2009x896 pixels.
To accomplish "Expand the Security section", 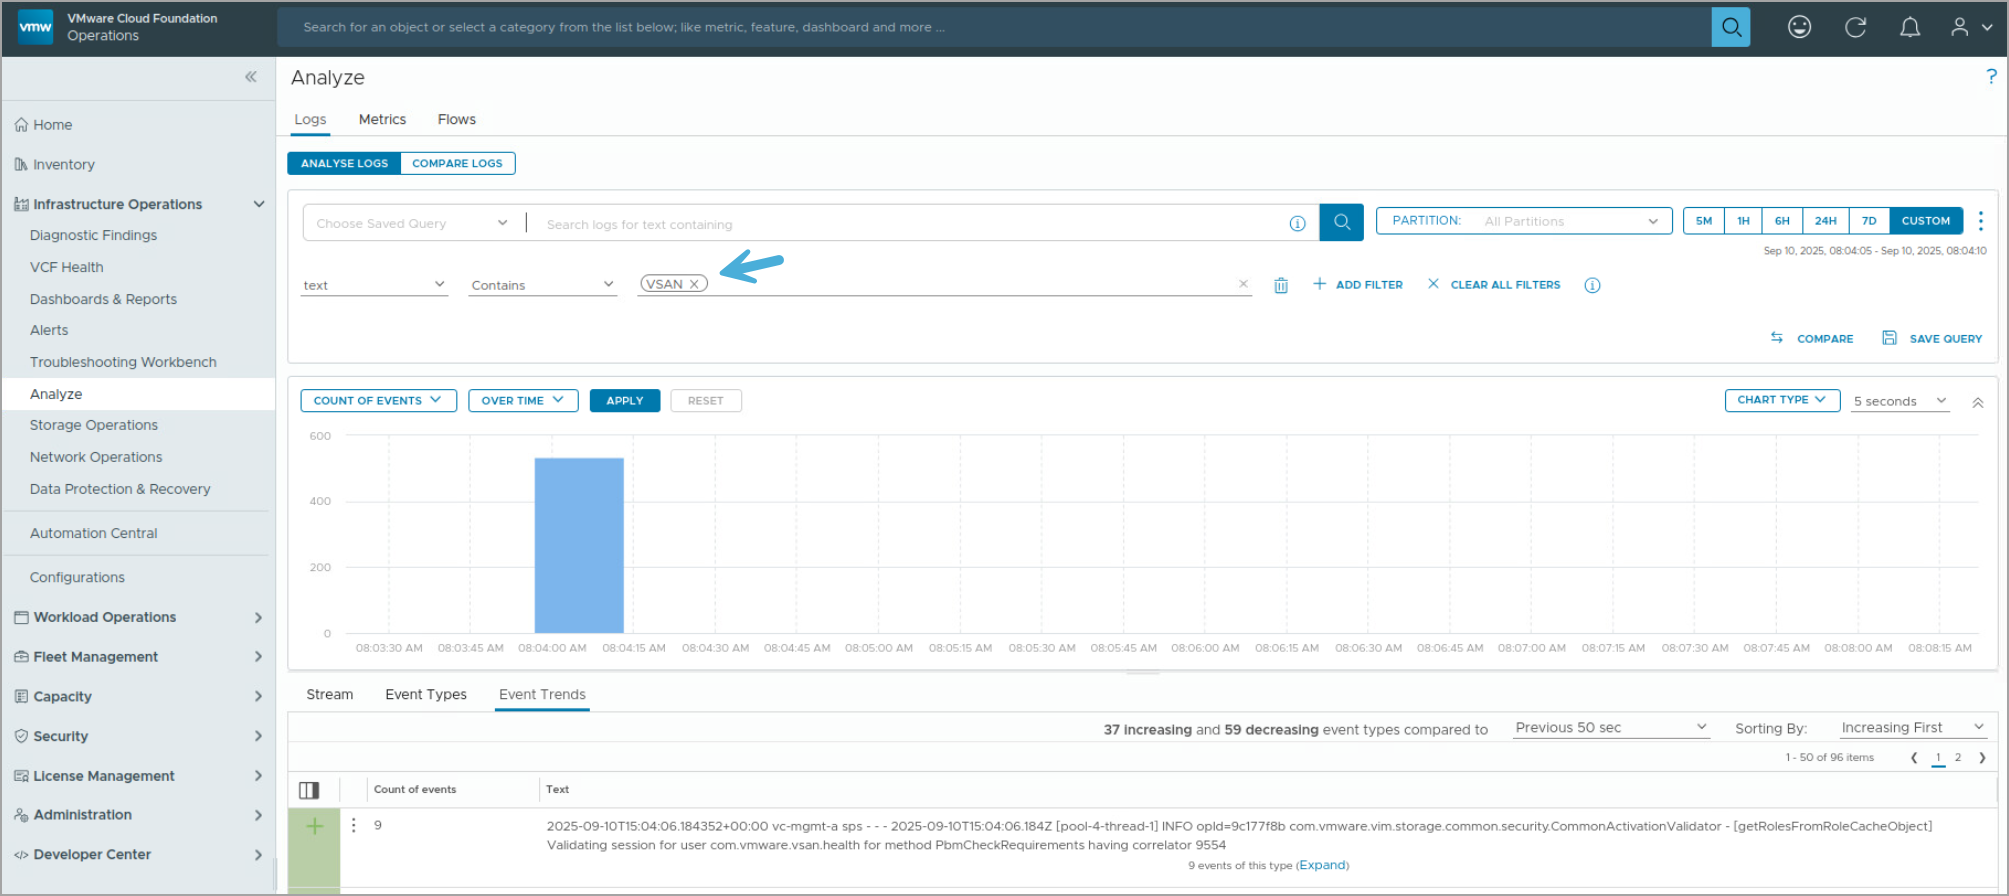I will [258, 736].
